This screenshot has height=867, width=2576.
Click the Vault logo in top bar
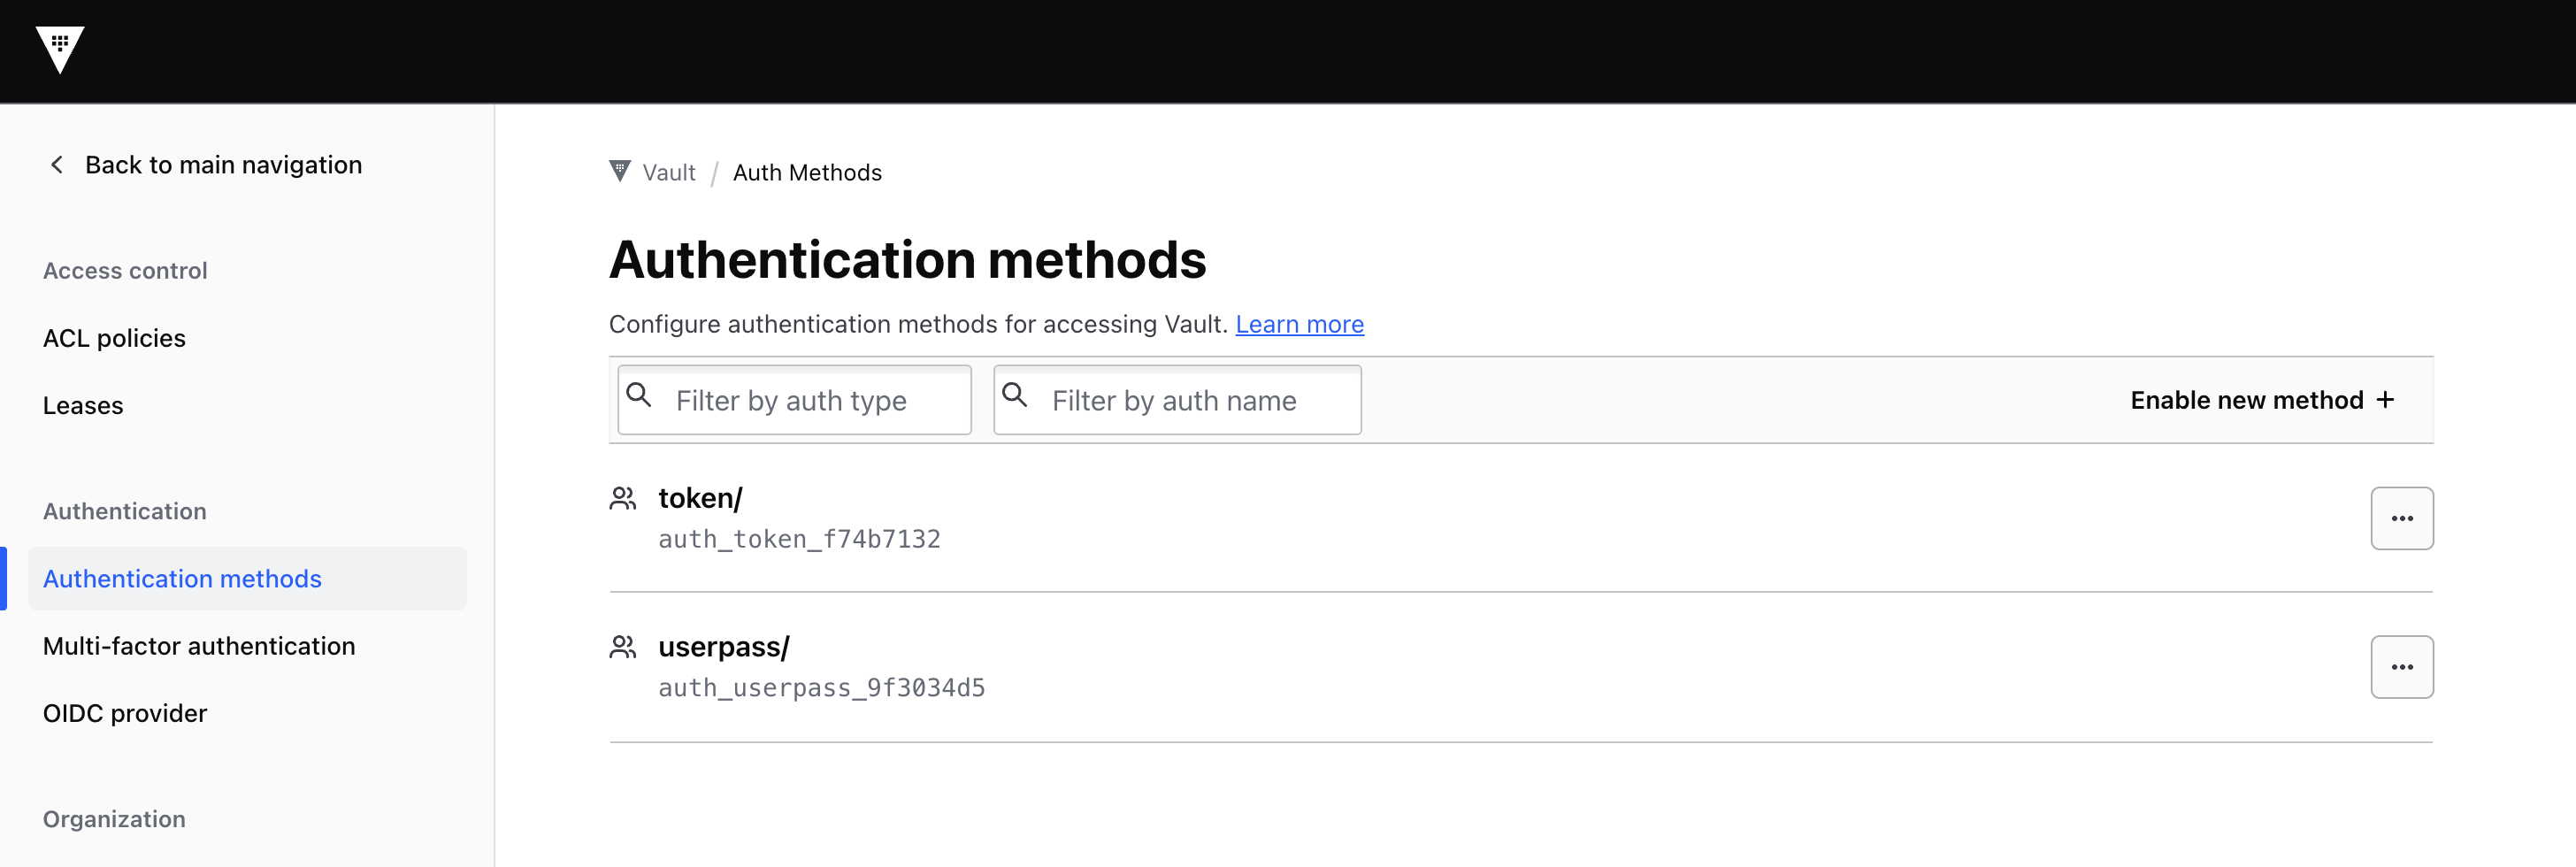(60, 50)
